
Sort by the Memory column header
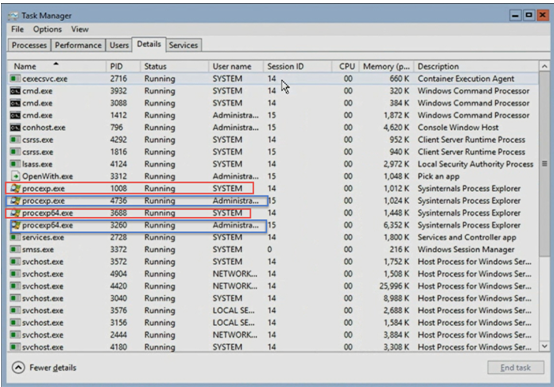(x=386, y=66)
